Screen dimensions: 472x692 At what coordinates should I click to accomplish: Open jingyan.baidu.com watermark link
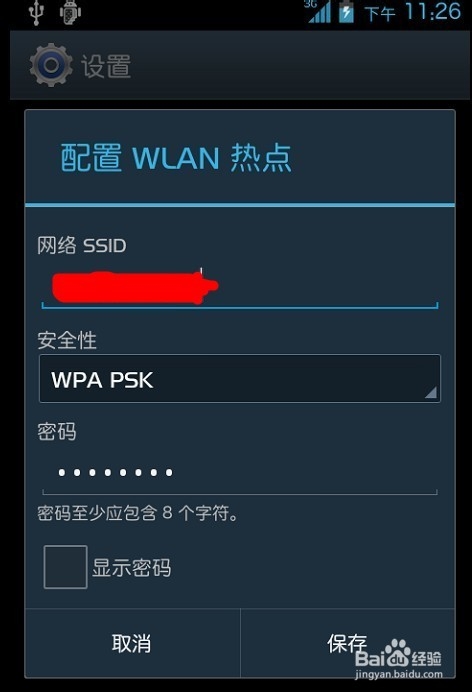pyautogui.click(x=398, y=674)
